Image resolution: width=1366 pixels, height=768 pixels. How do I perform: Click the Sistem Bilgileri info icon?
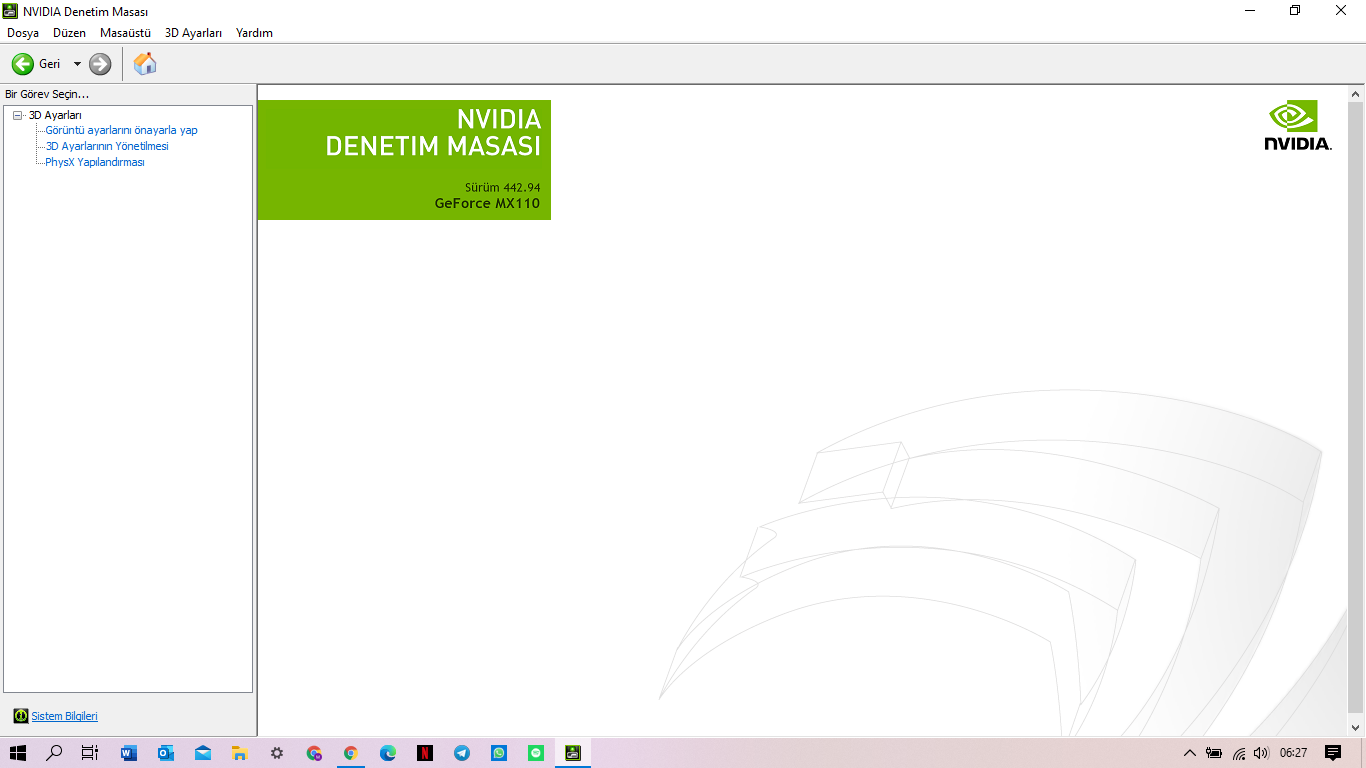point(21,716)
